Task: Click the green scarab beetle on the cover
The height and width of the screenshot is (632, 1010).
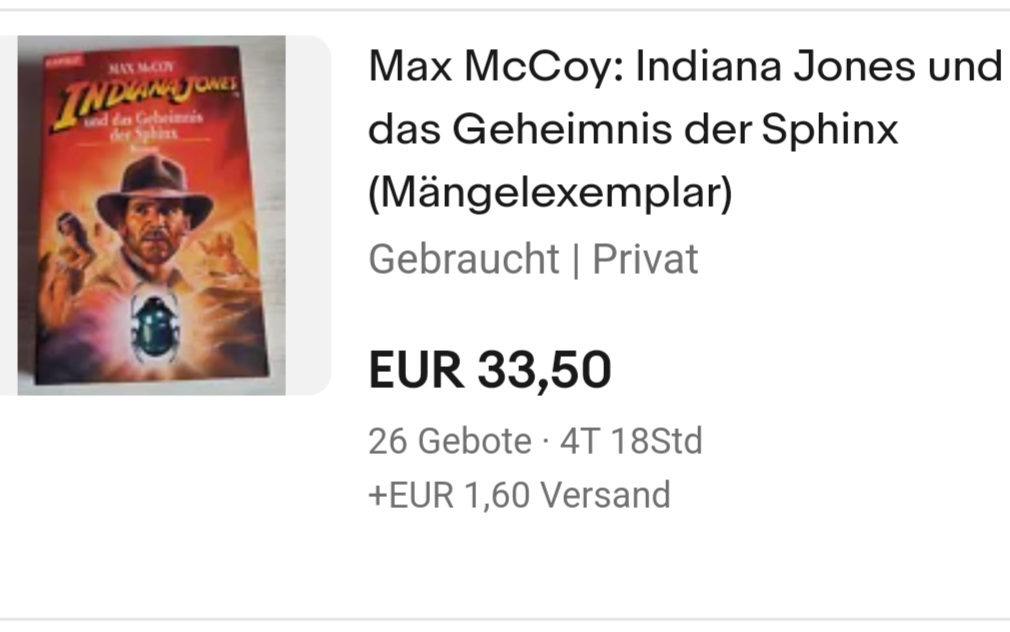Action: 153,328
